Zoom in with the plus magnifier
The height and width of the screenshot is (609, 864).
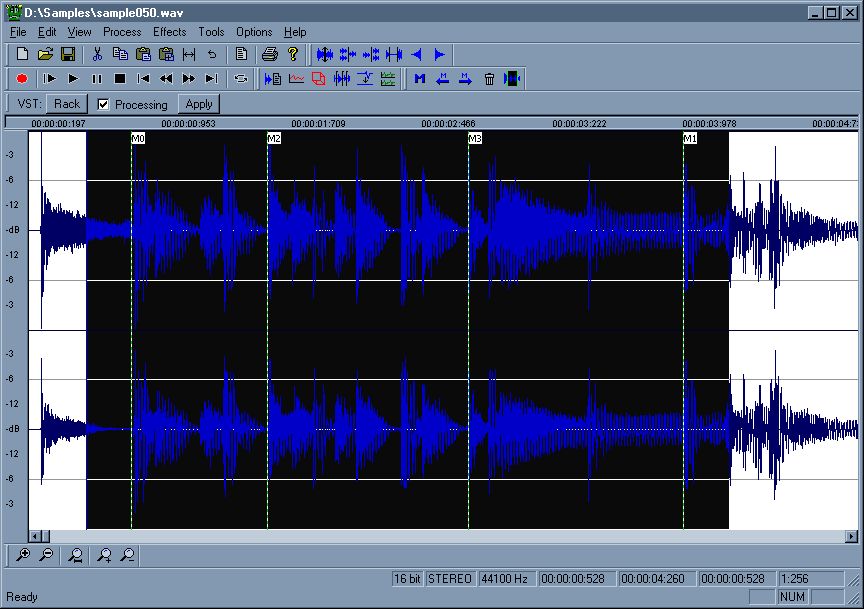click(x=23, y=555)
